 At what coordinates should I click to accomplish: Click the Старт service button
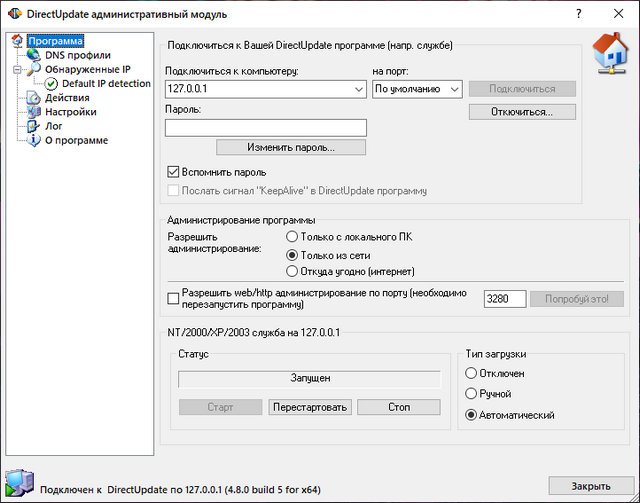pos(220,407)
